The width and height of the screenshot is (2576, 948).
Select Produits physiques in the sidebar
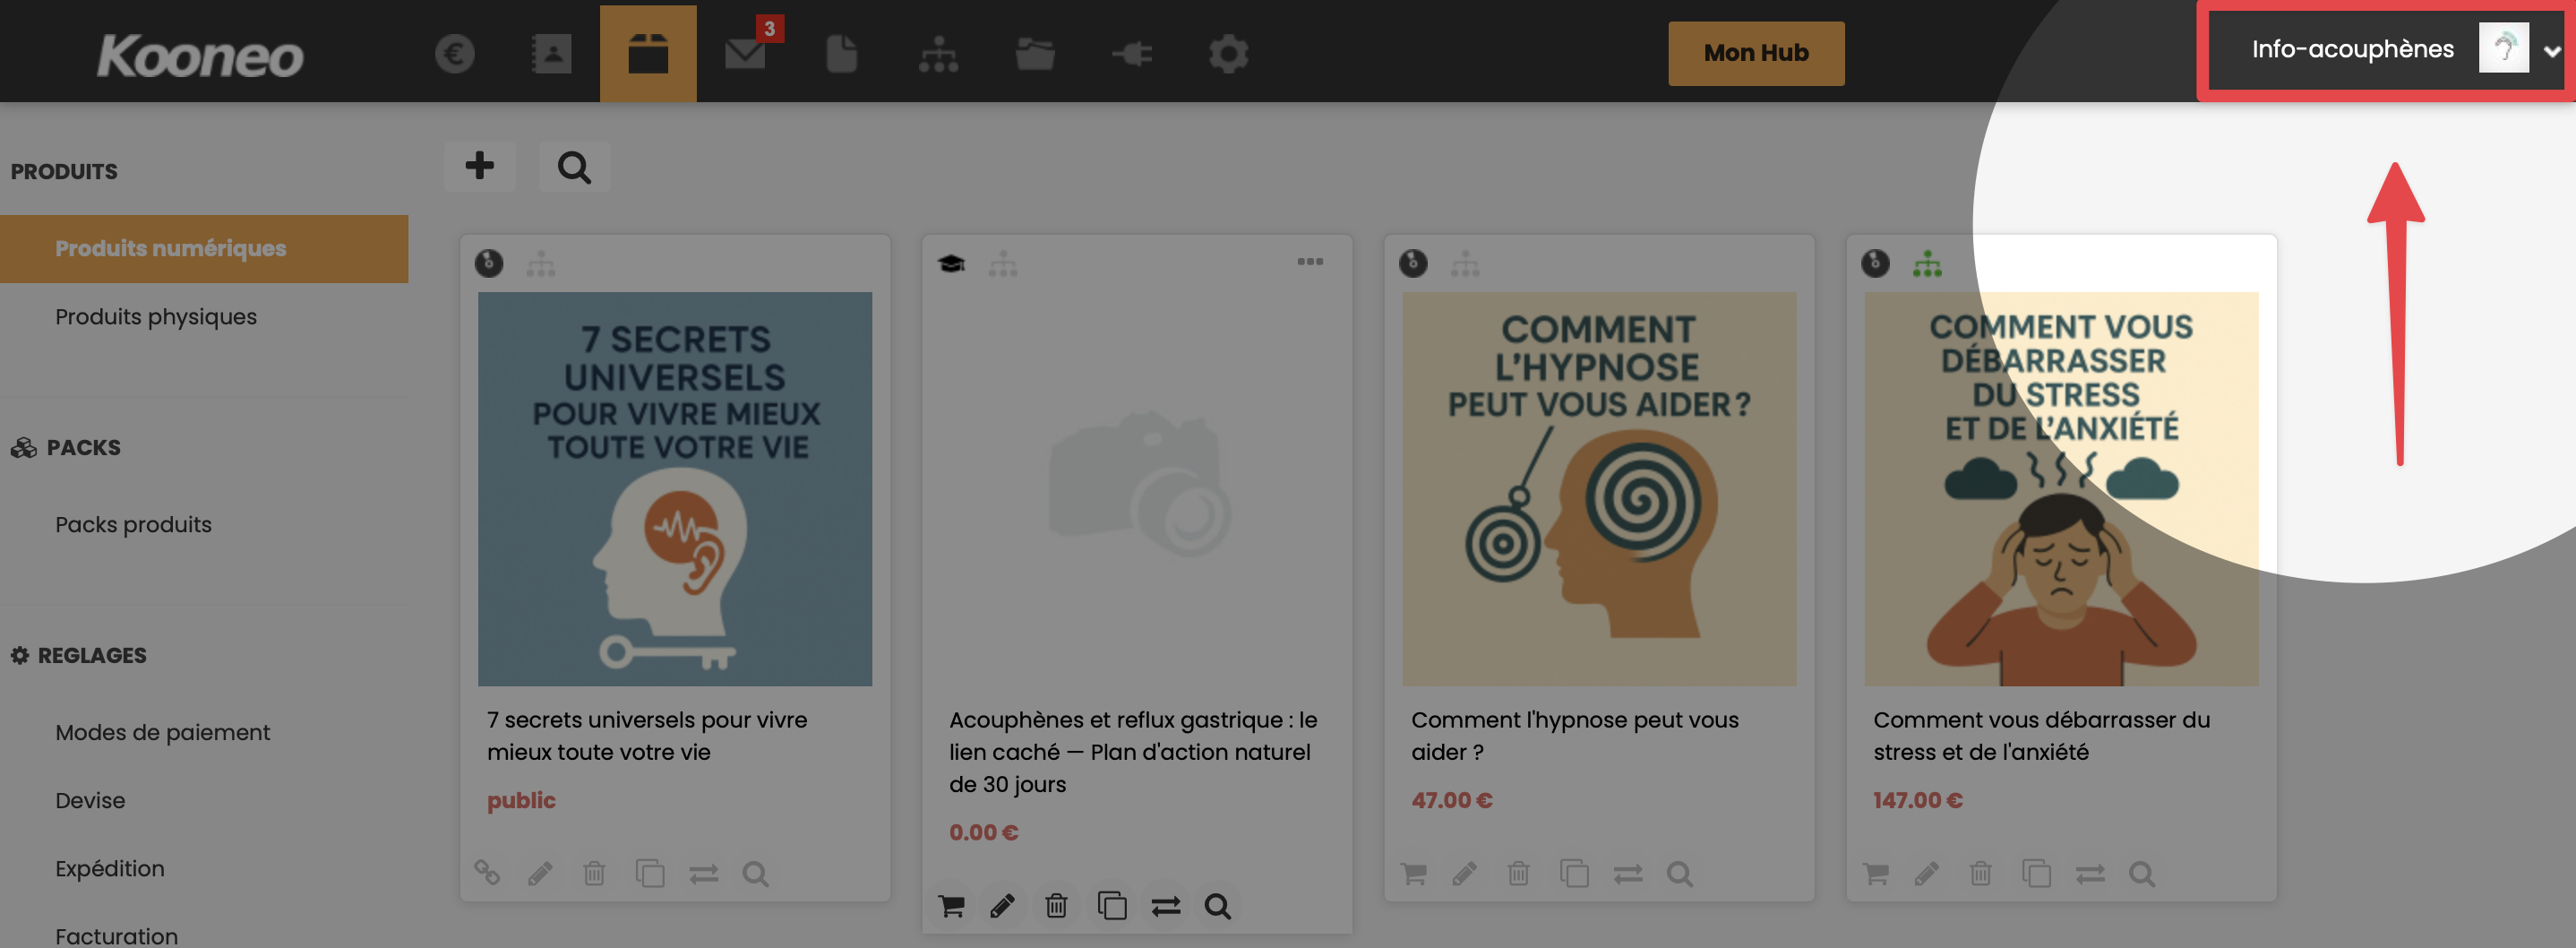click(156, 316)
